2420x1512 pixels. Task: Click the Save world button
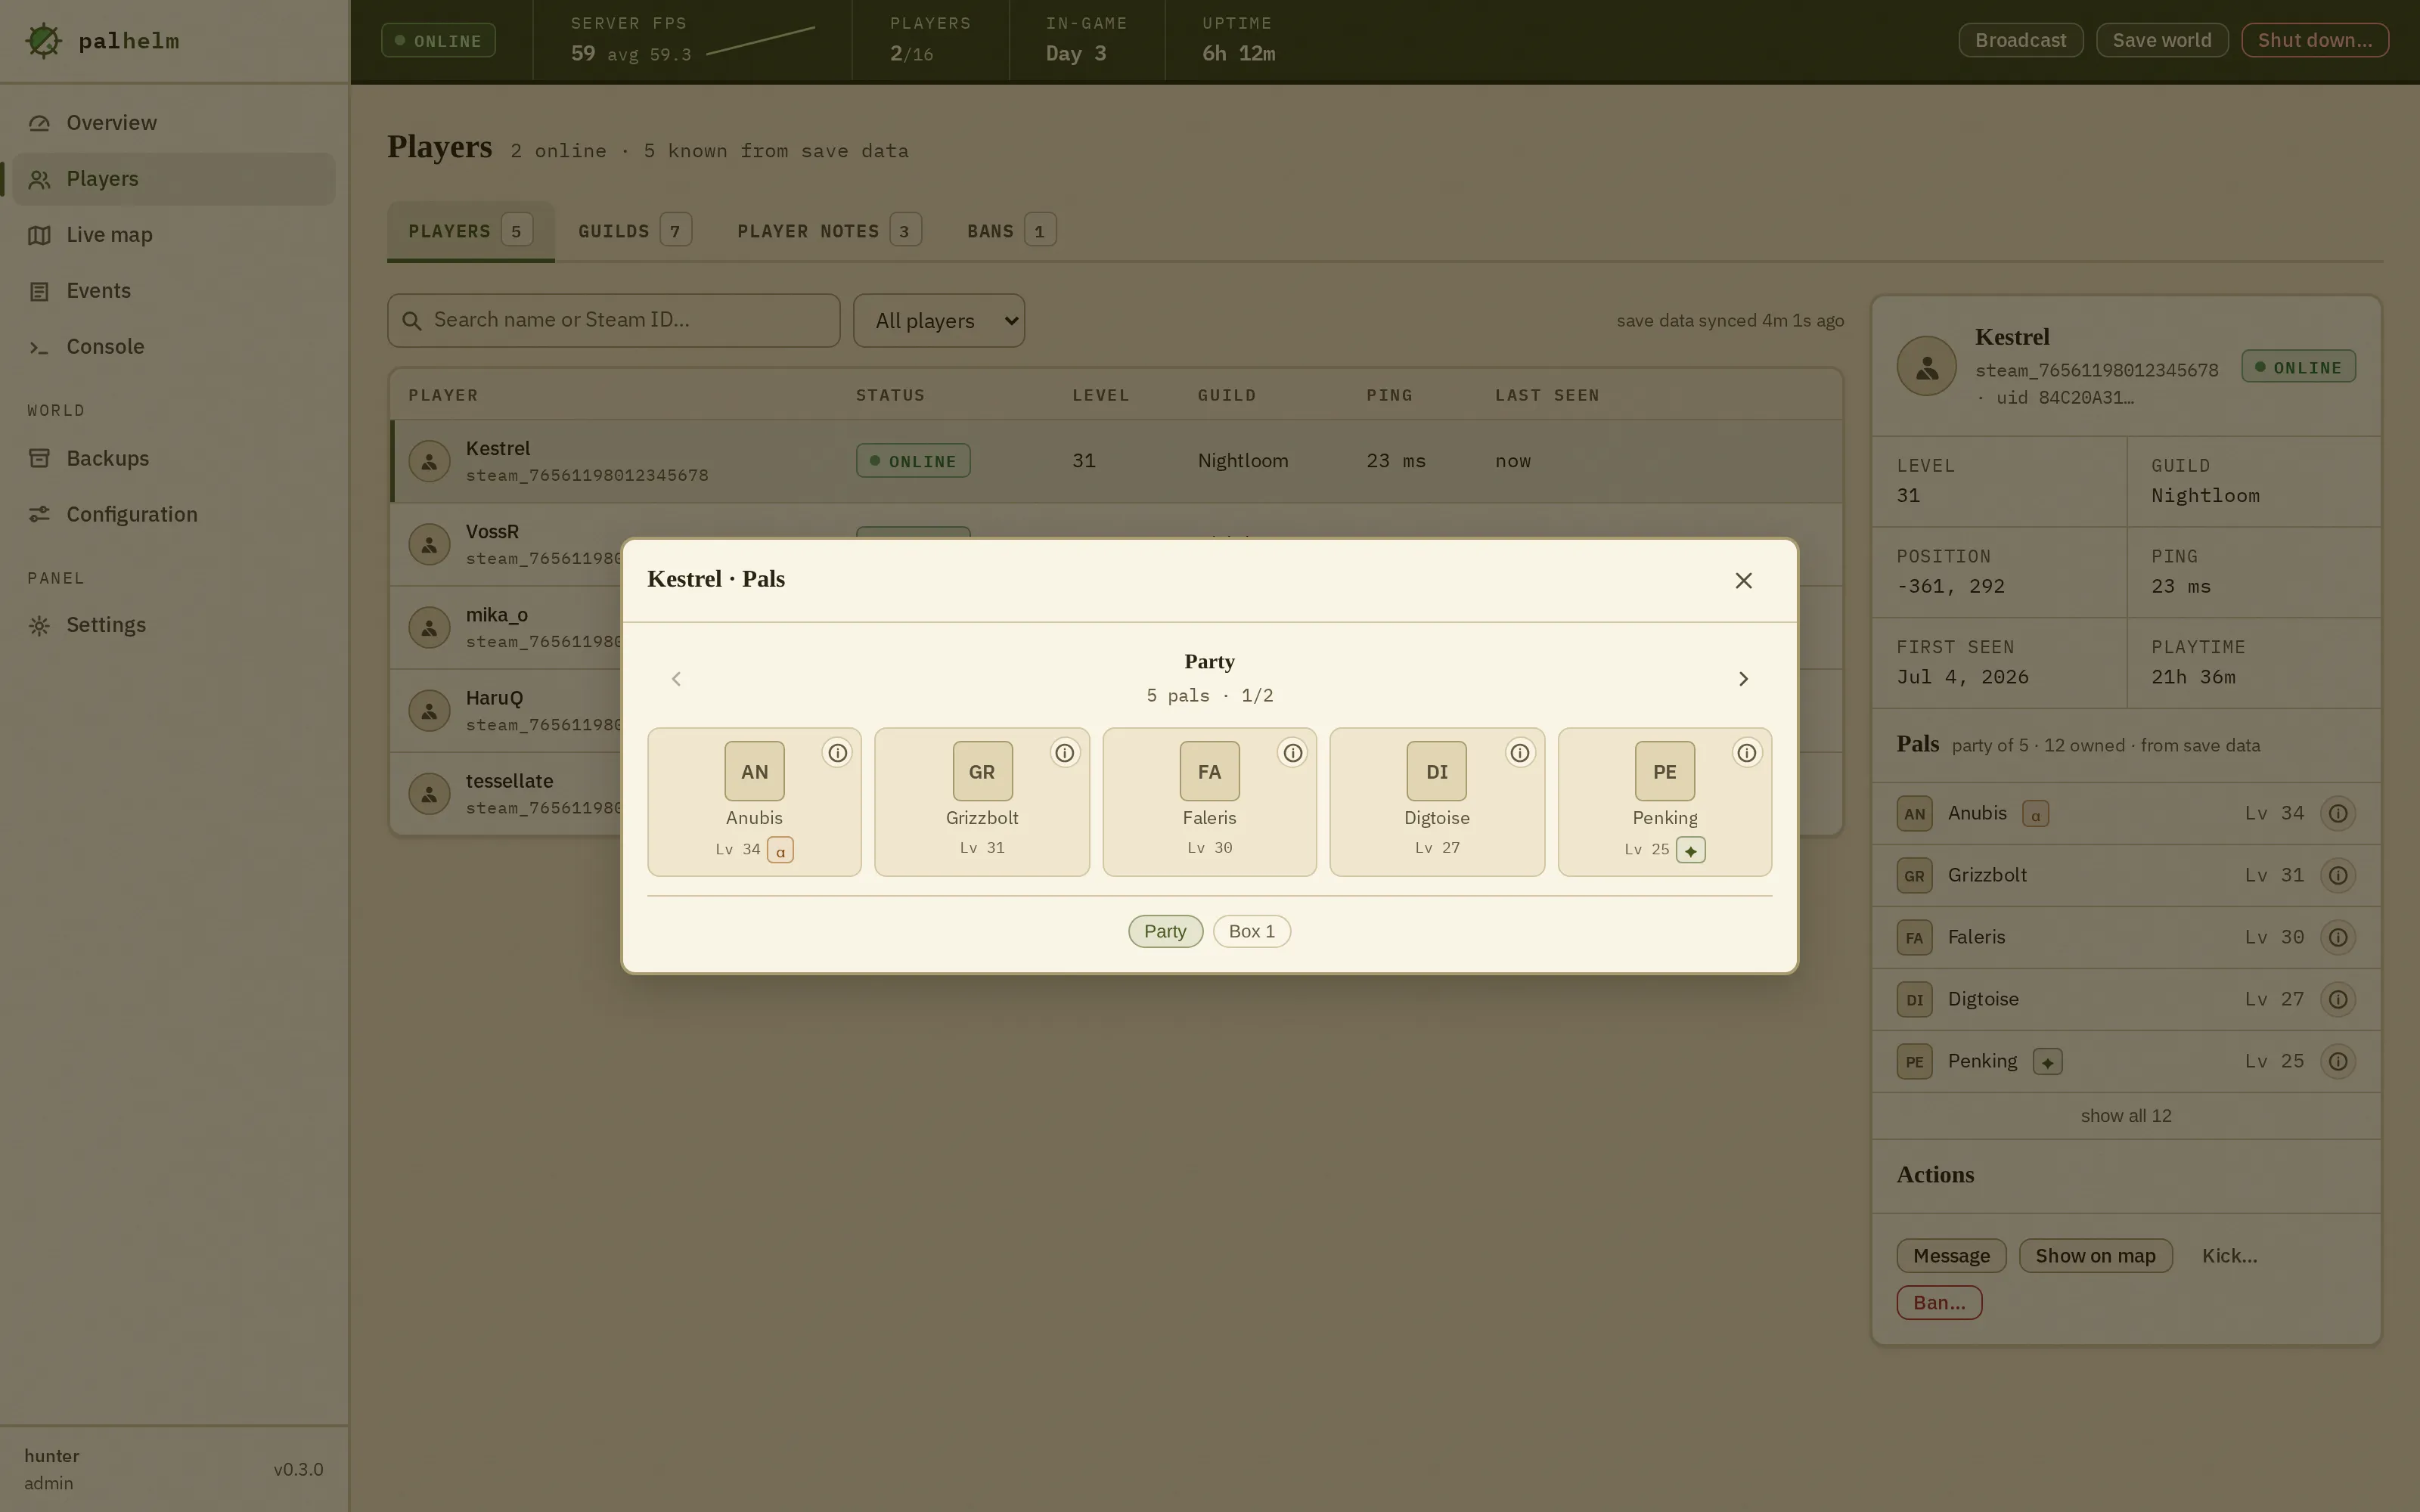coord(2162,40)
